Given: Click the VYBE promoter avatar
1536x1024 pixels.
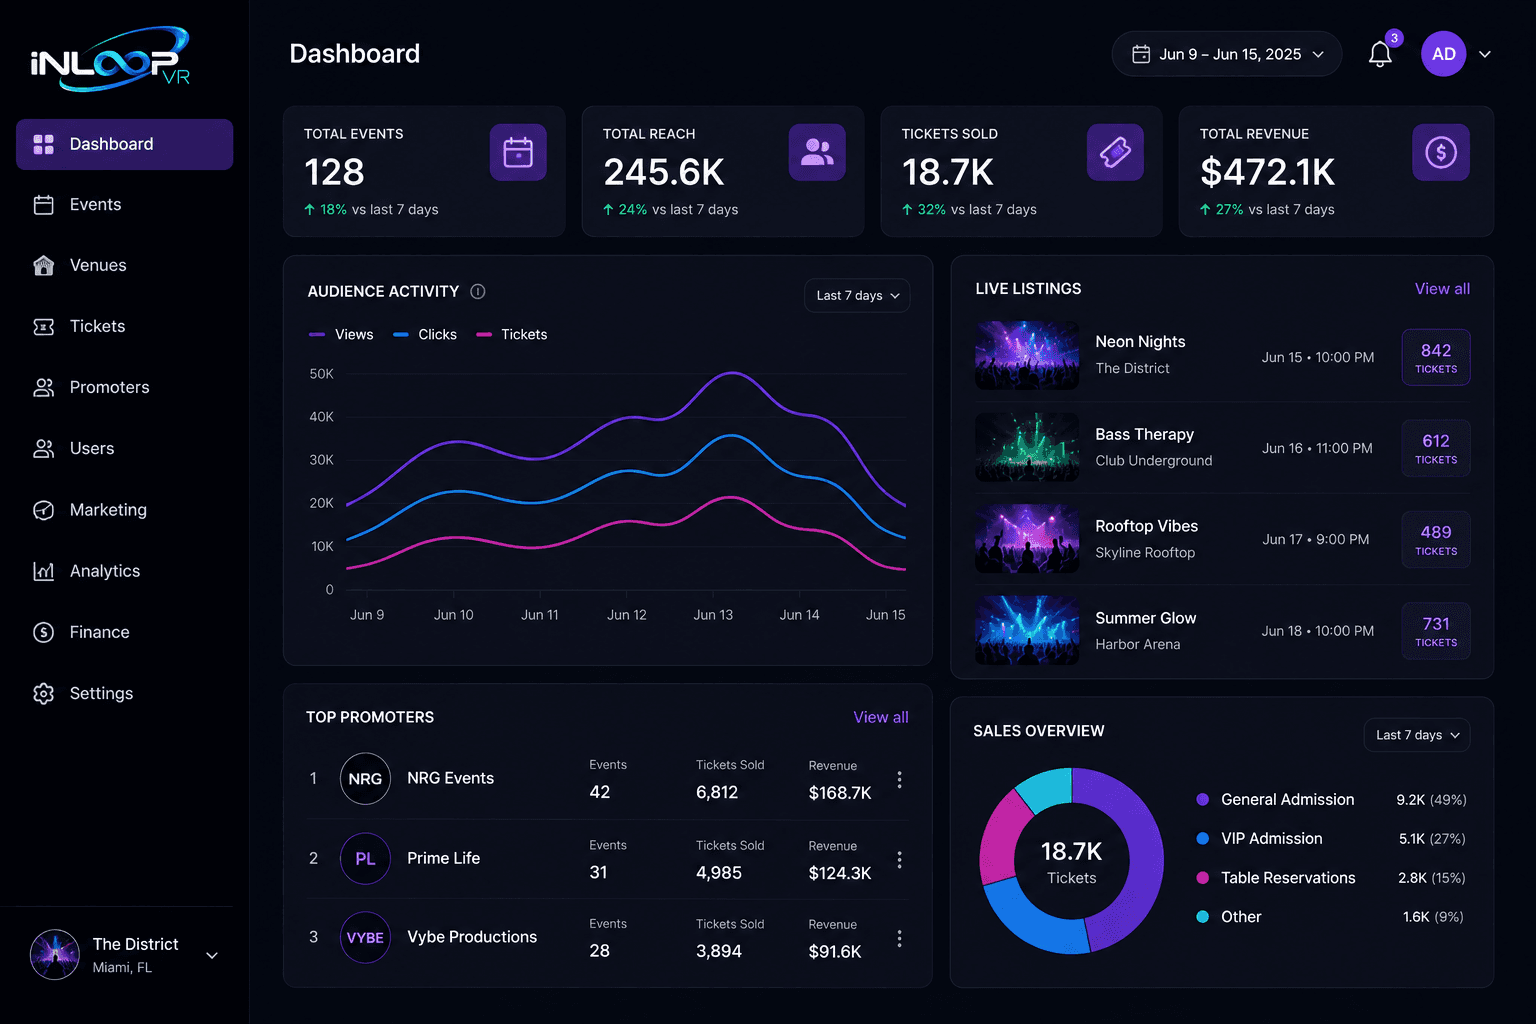Looking at the screenshot, I should [365, 937].
